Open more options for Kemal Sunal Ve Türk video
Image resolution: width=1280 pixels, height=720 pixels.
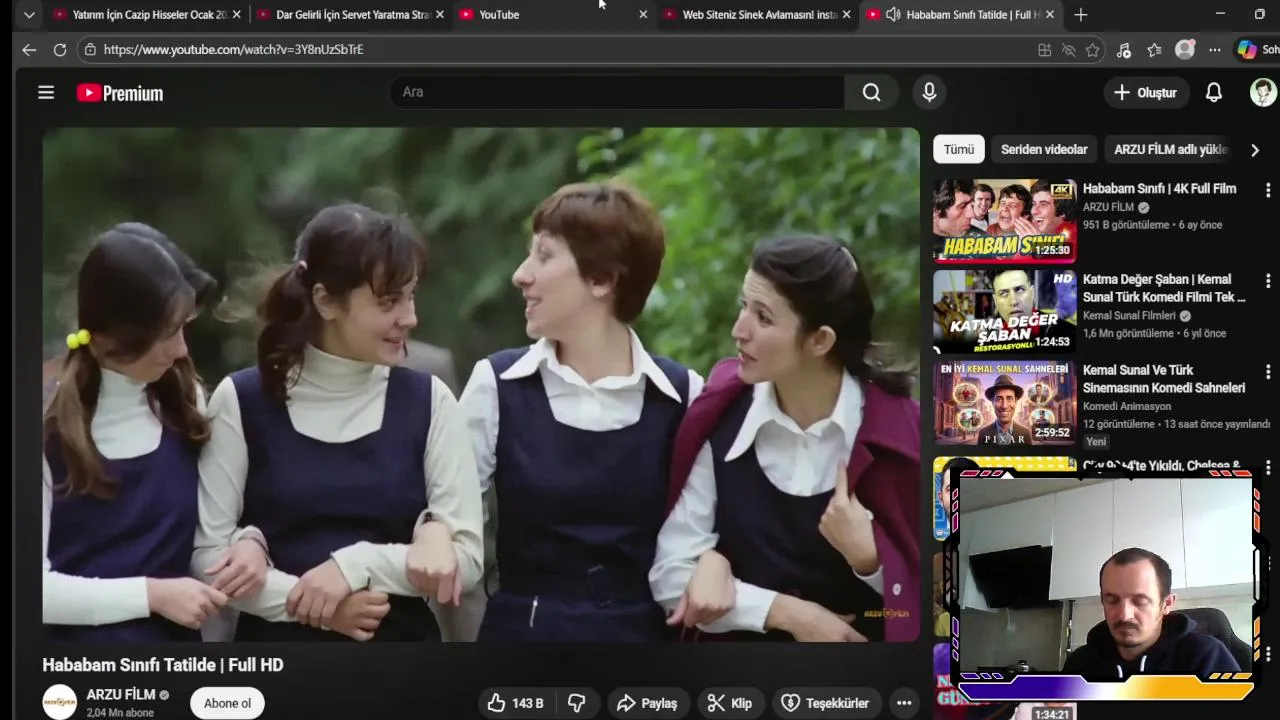[x=1267, y=372]
